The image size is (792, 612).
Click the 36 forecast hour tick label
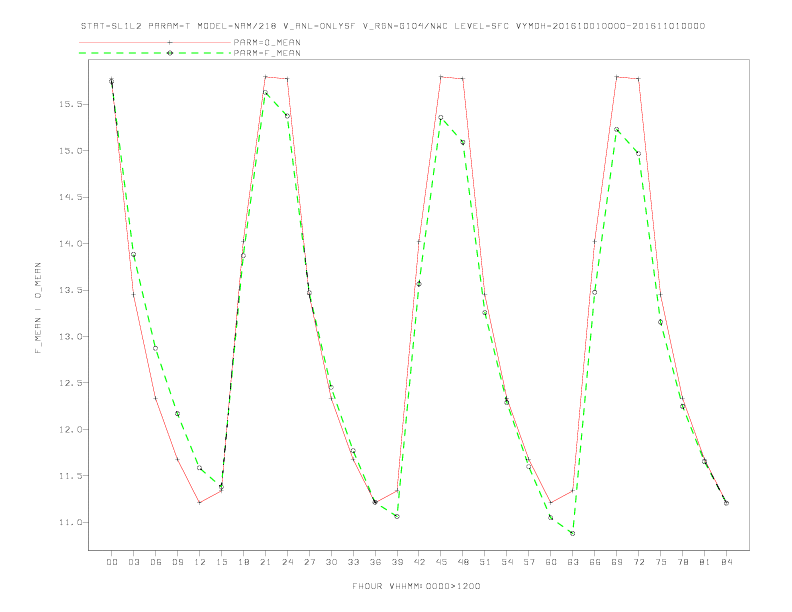tap(375, 562)
